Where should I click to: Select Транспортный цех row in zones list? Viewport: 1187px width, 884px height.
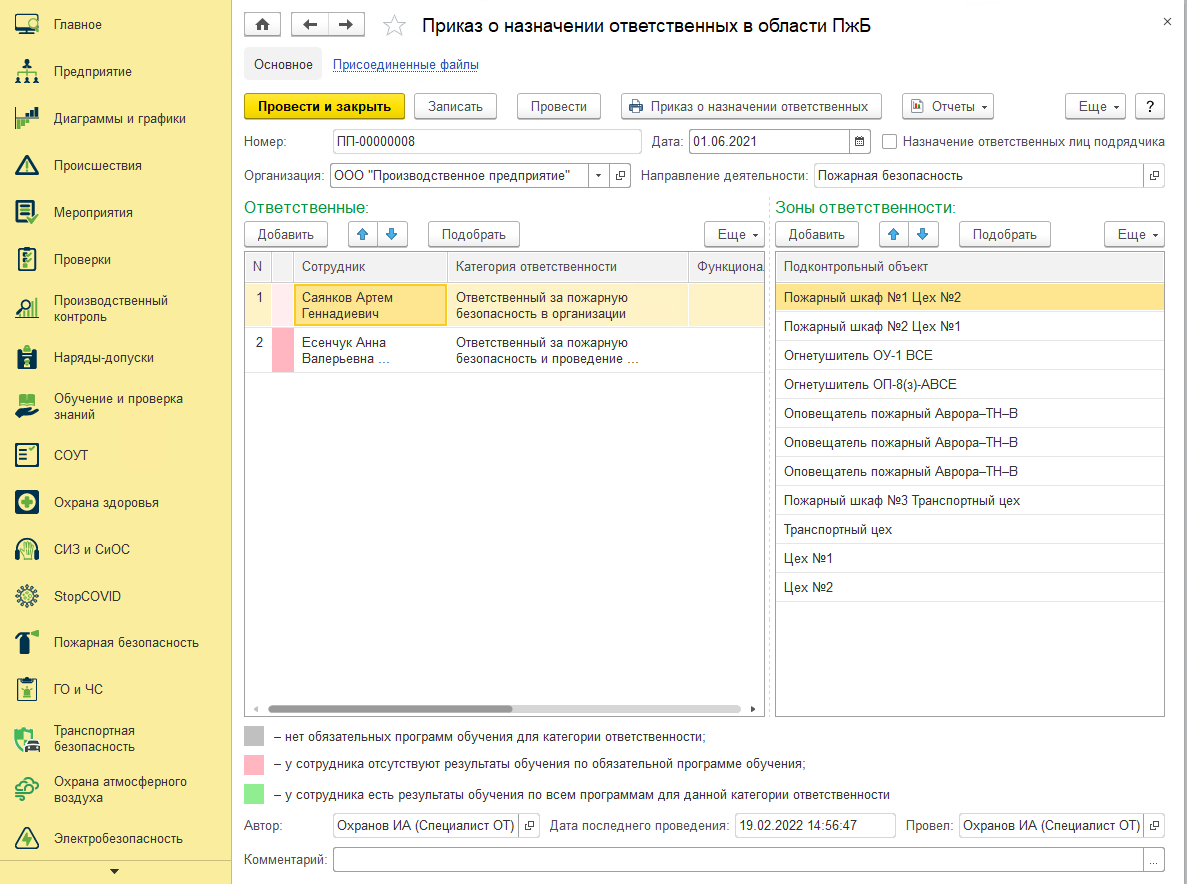(838, 530)
